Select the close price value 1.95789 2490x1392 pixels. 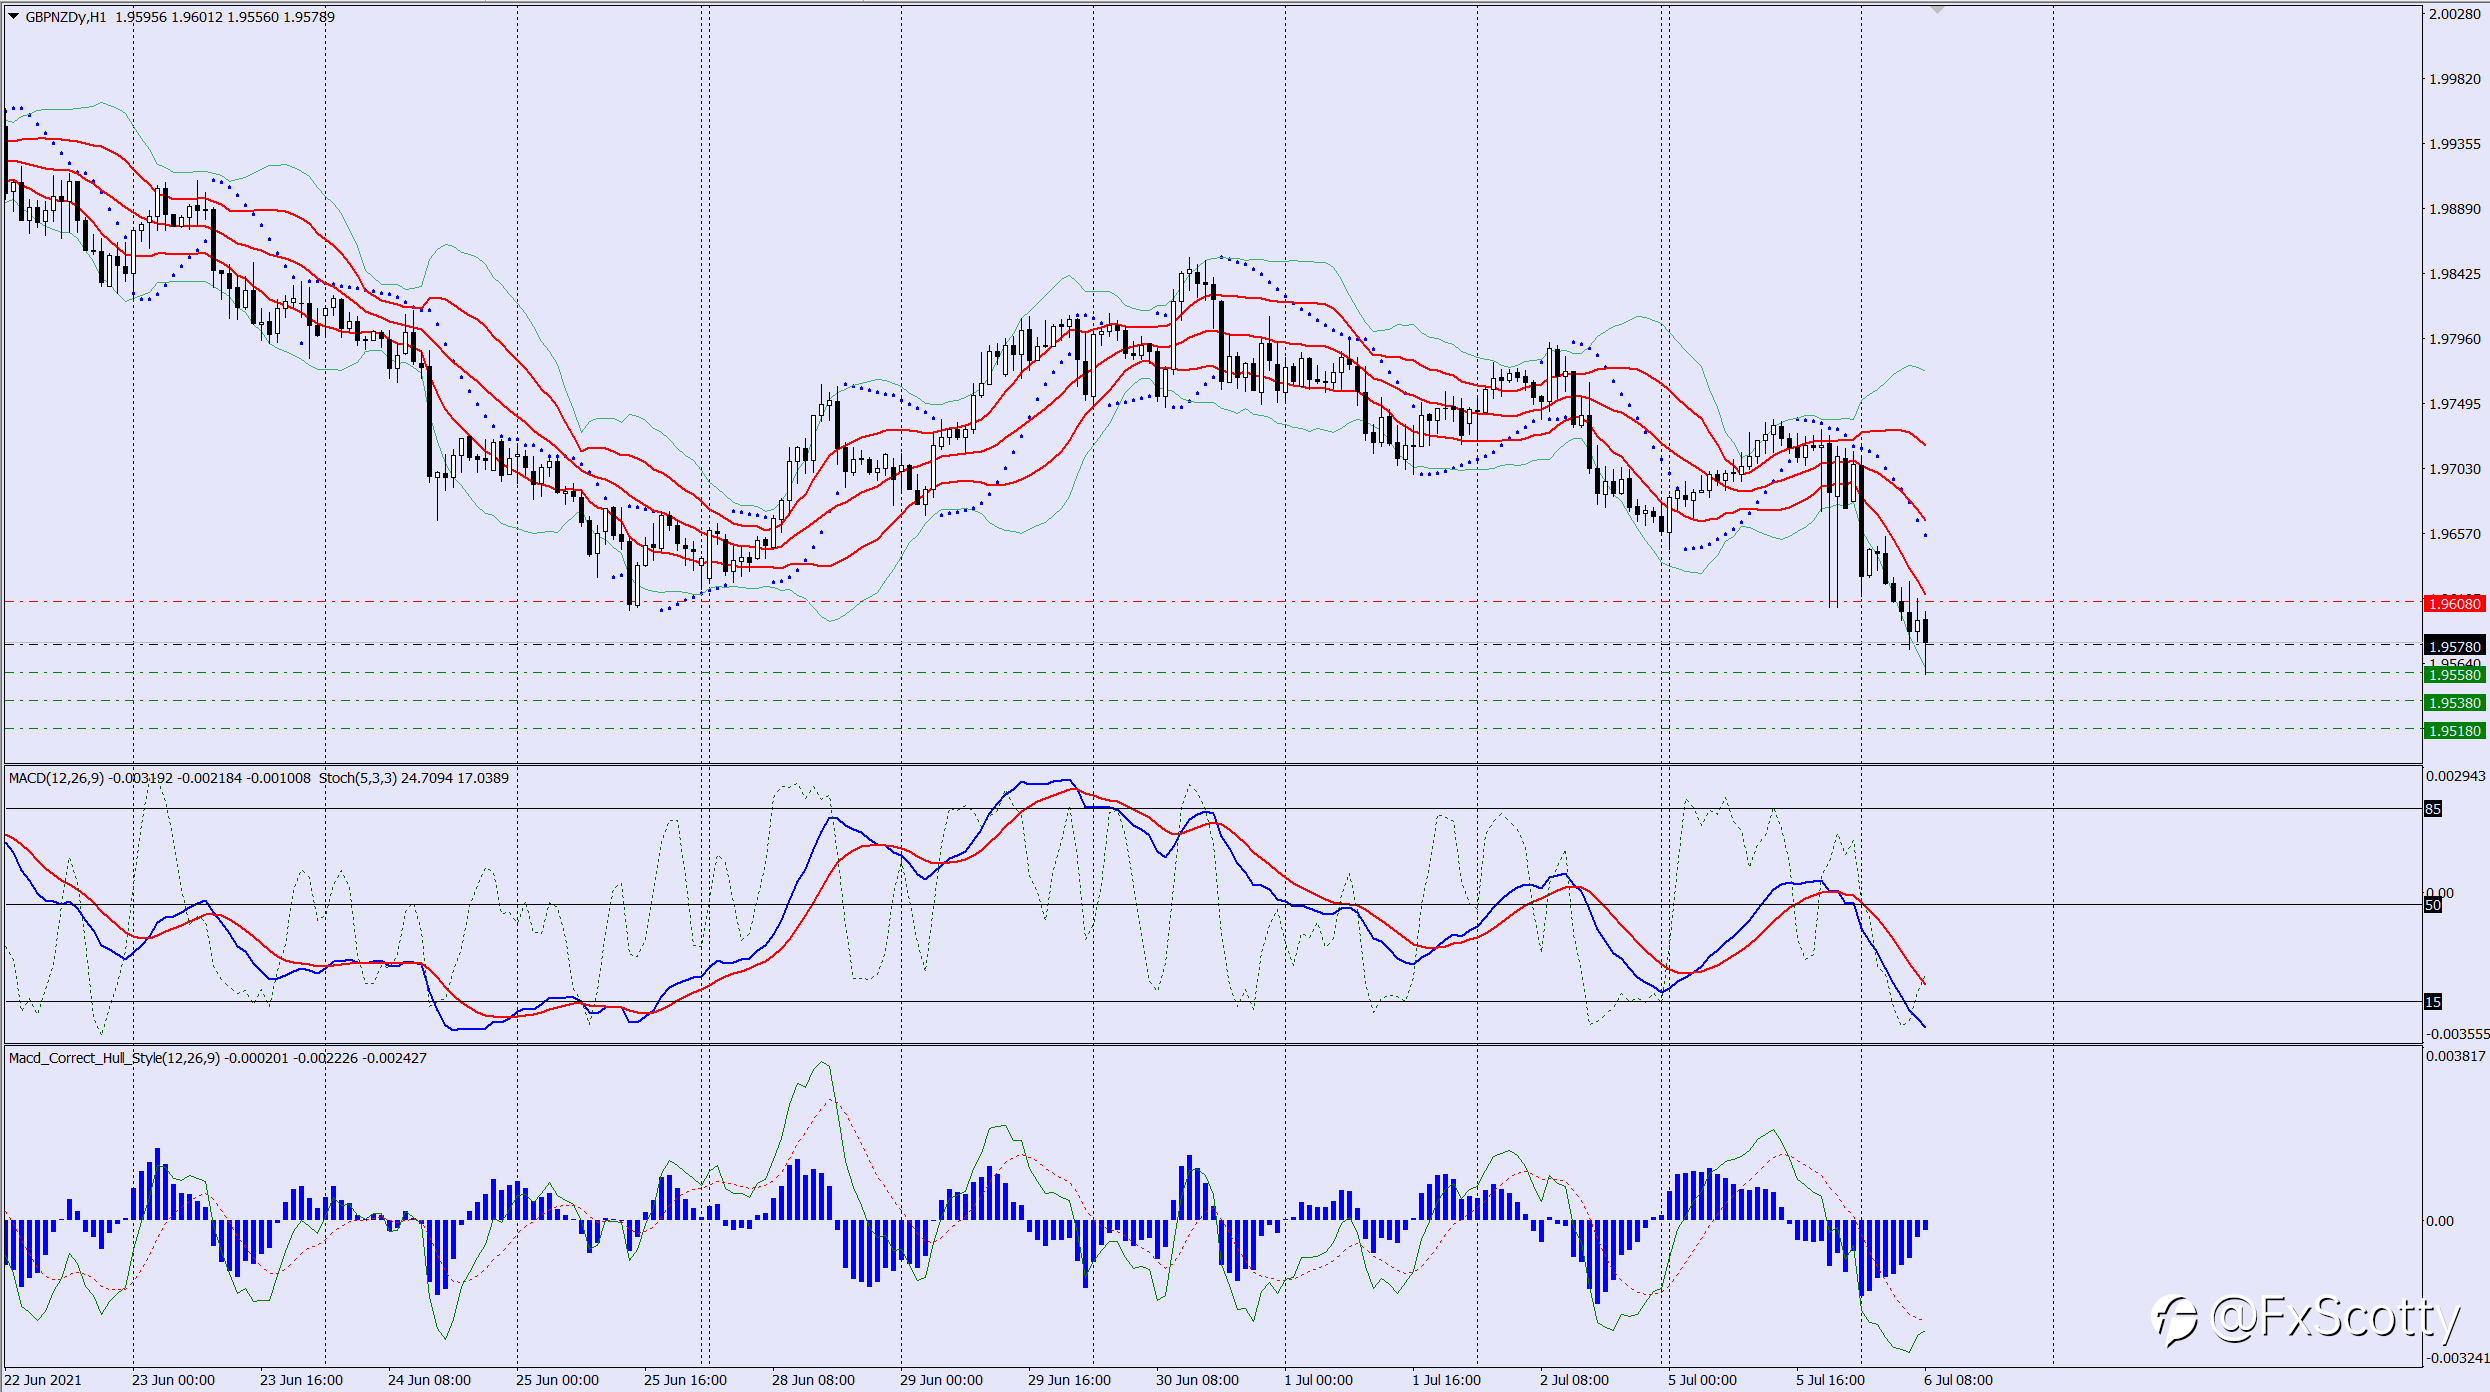point(309,17)
